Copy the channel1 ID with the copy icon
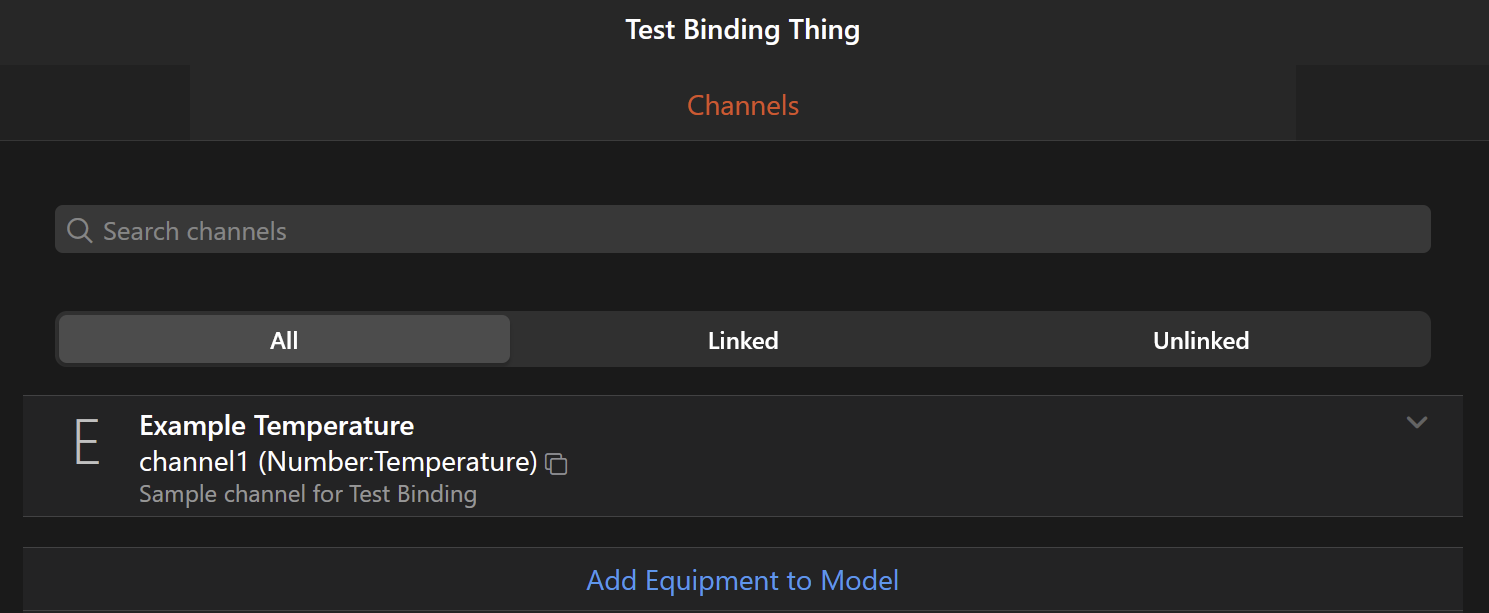 (x=556, y=464)
